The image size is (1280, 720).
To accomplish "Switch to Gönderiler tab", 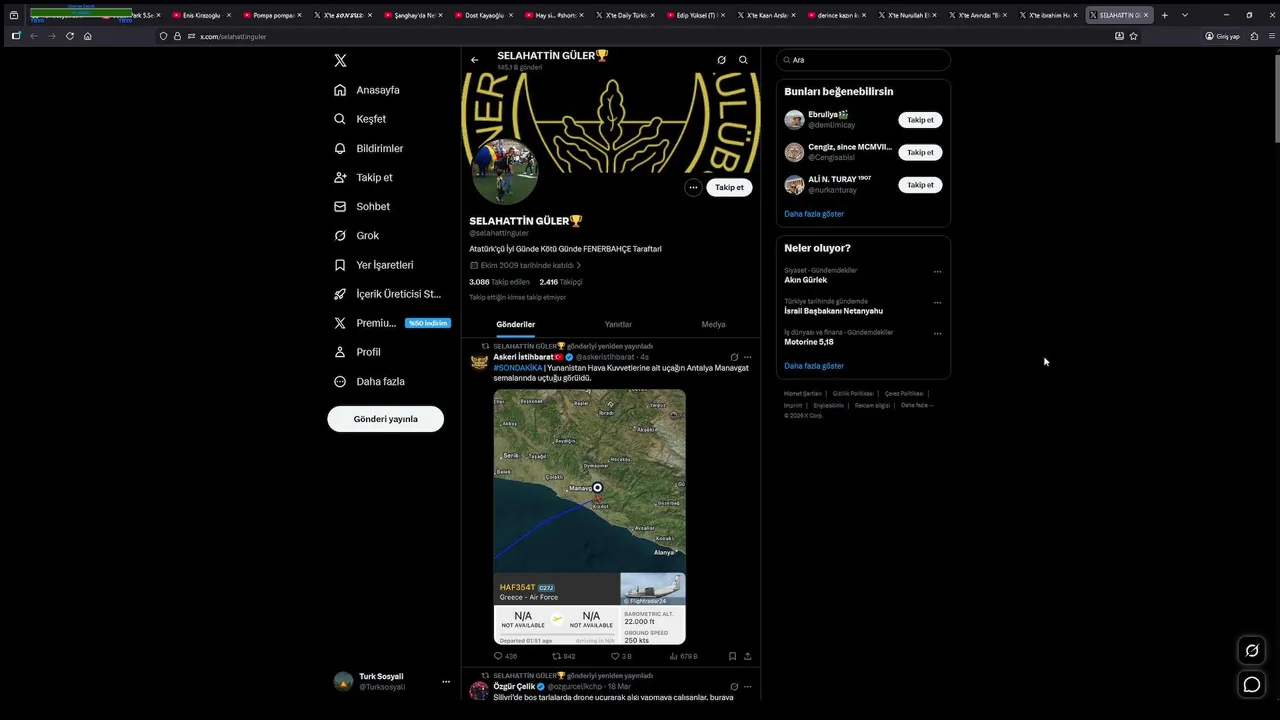I will click(516, 324).
